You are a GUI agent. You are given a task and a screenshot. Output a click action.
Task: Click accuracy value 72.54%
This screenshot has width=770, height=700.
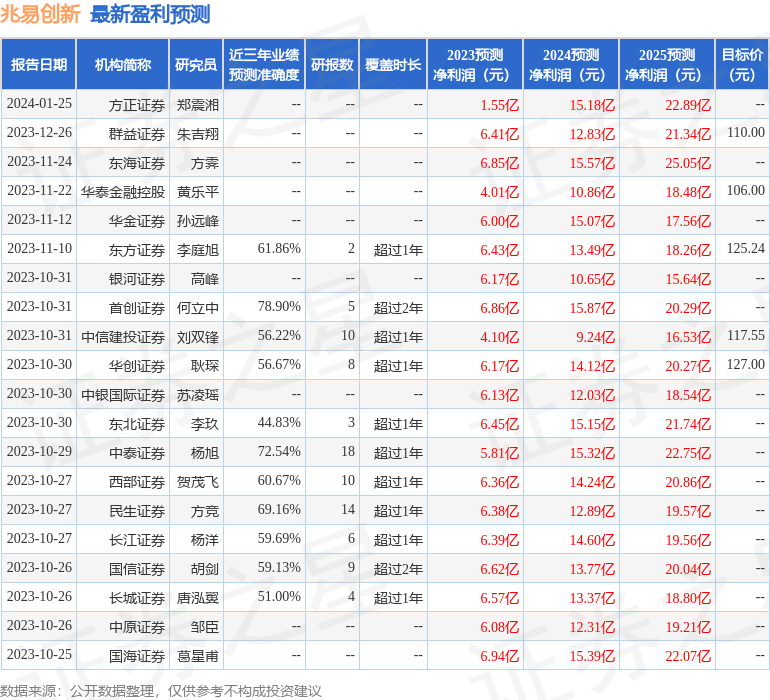click(x=279, y=451)
